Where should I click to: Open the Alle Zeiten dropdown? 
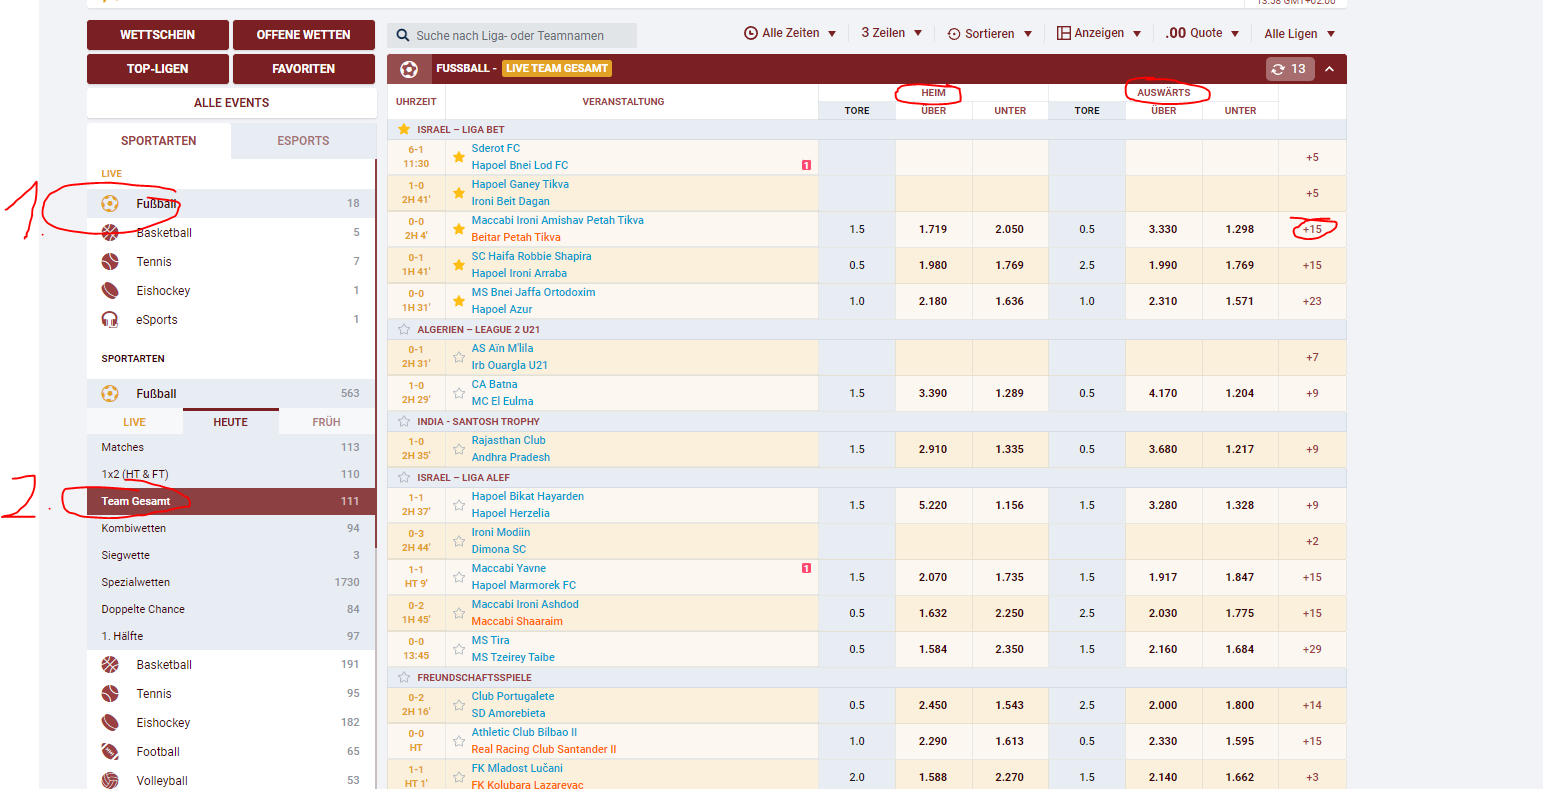(x=790, y=33)
